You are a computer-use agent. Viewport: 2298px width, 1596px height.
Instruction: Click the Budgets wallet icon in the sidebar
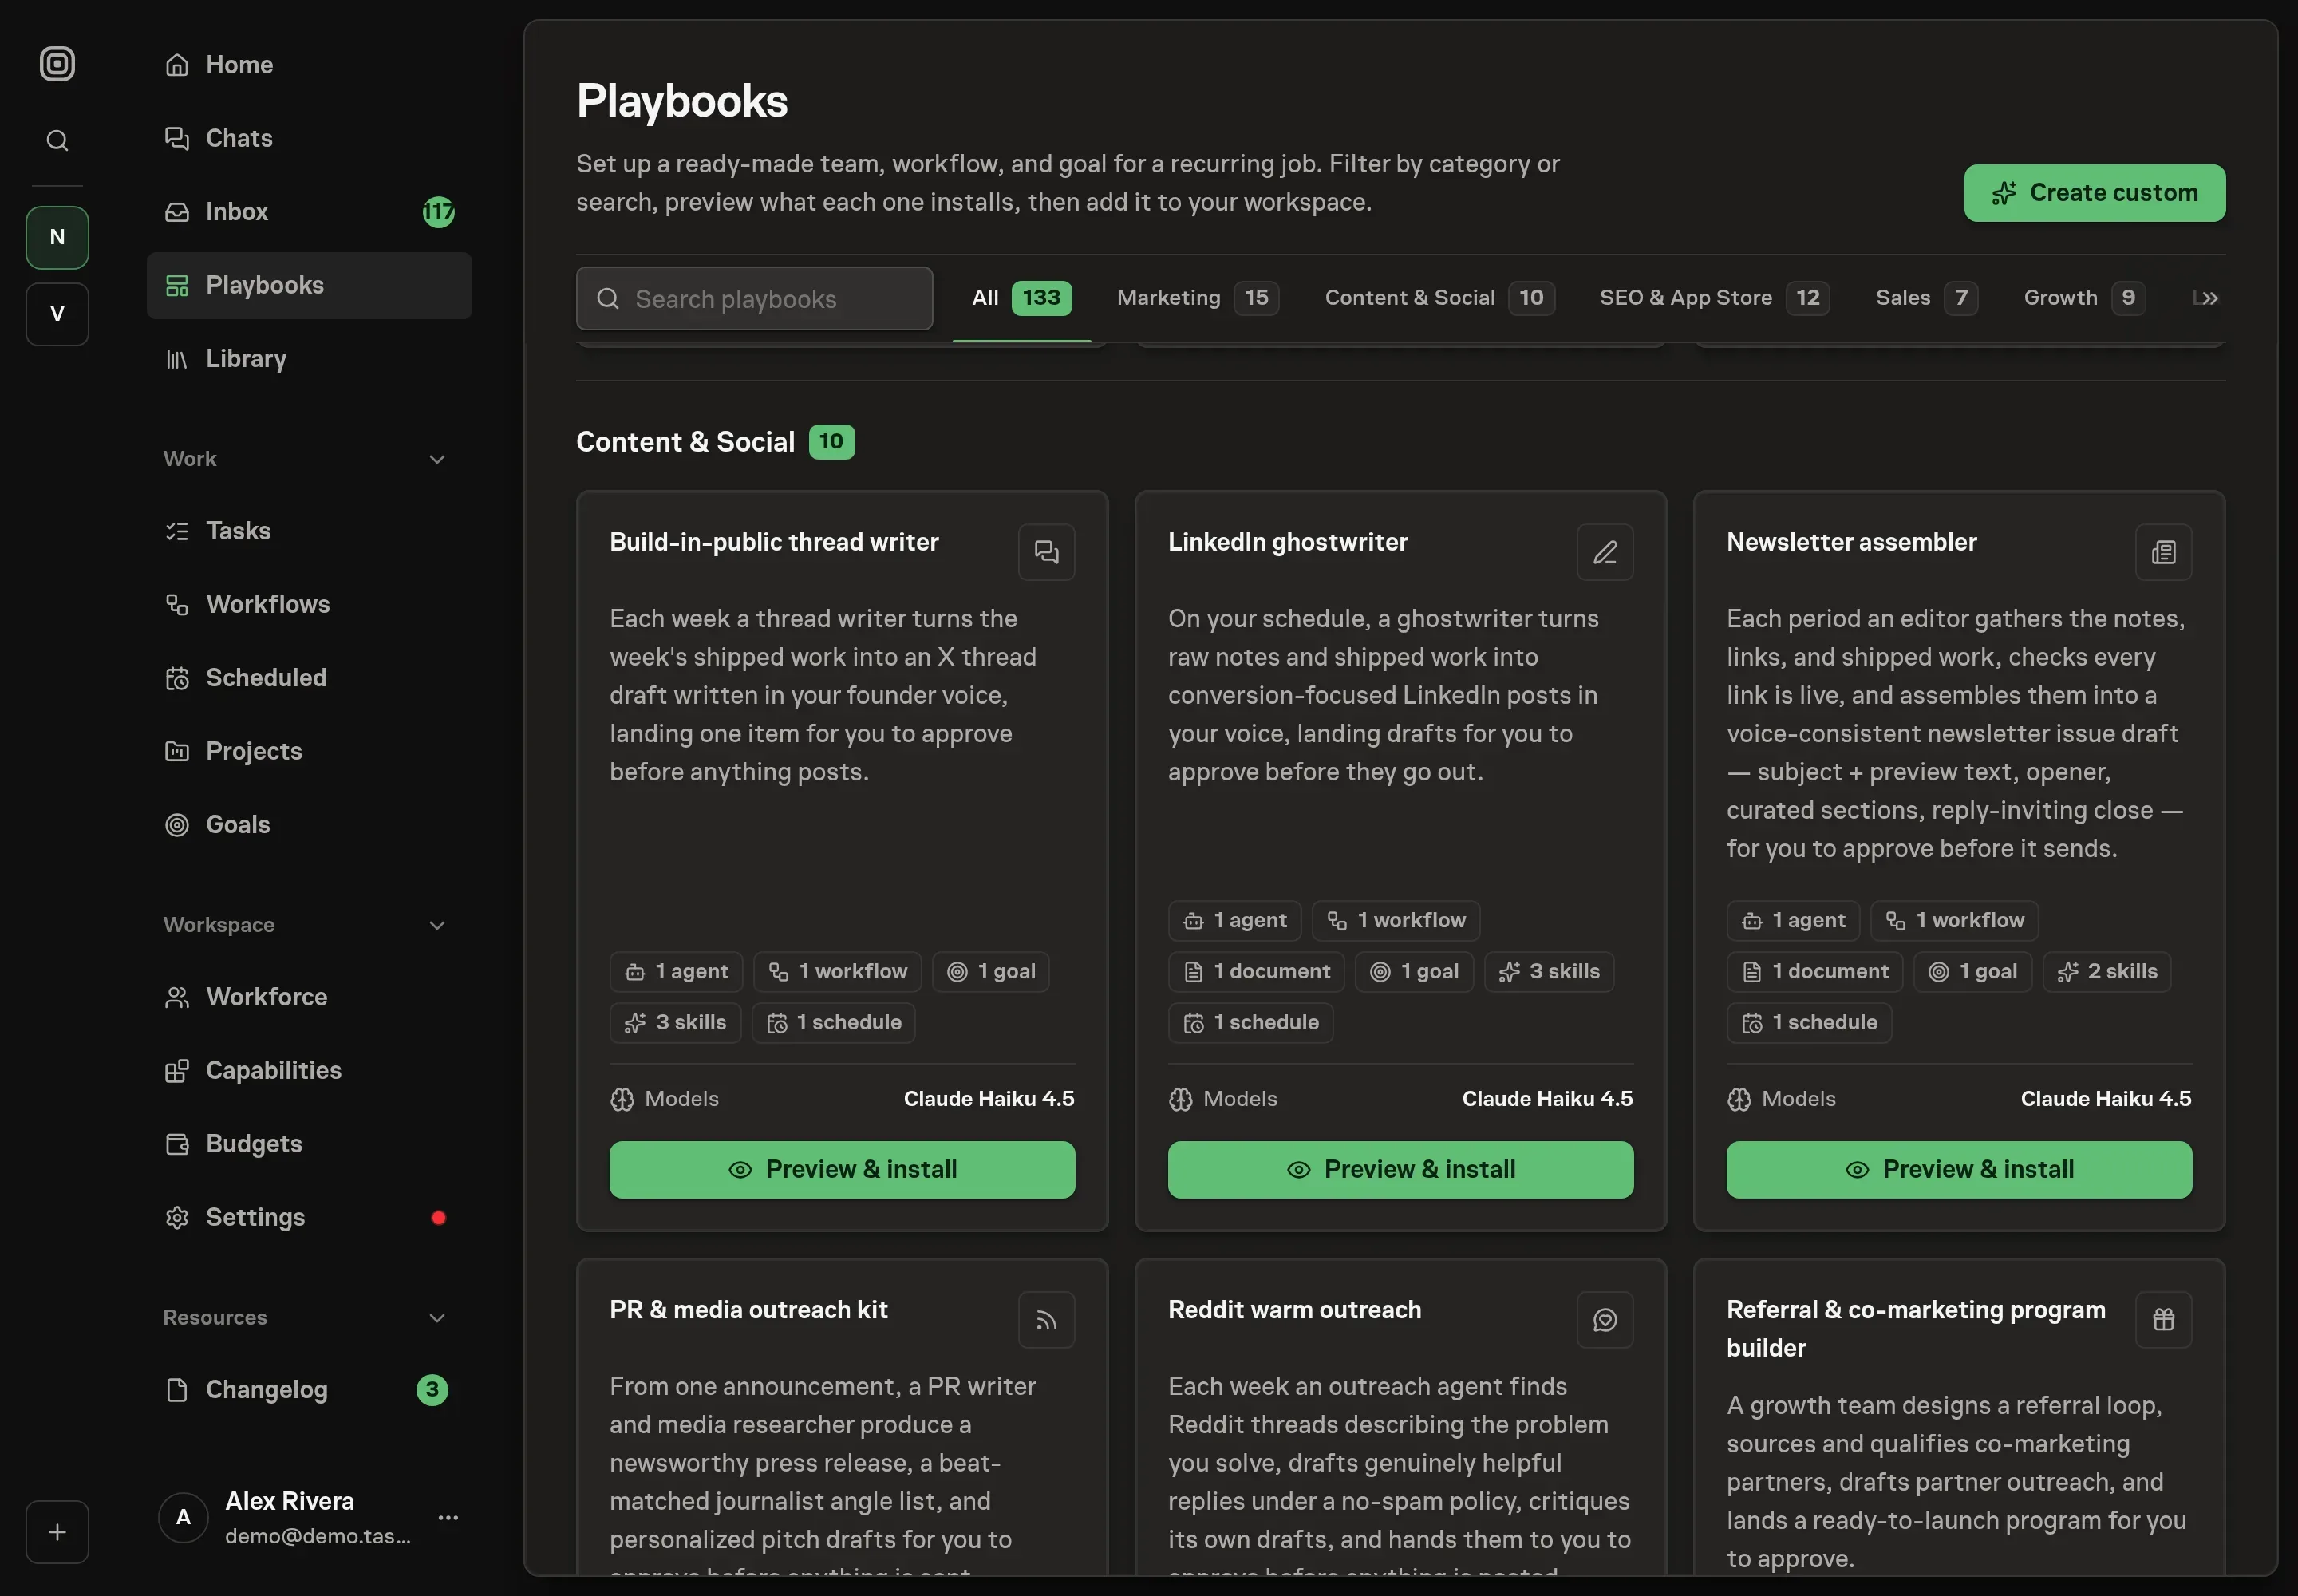point(177,1144)
